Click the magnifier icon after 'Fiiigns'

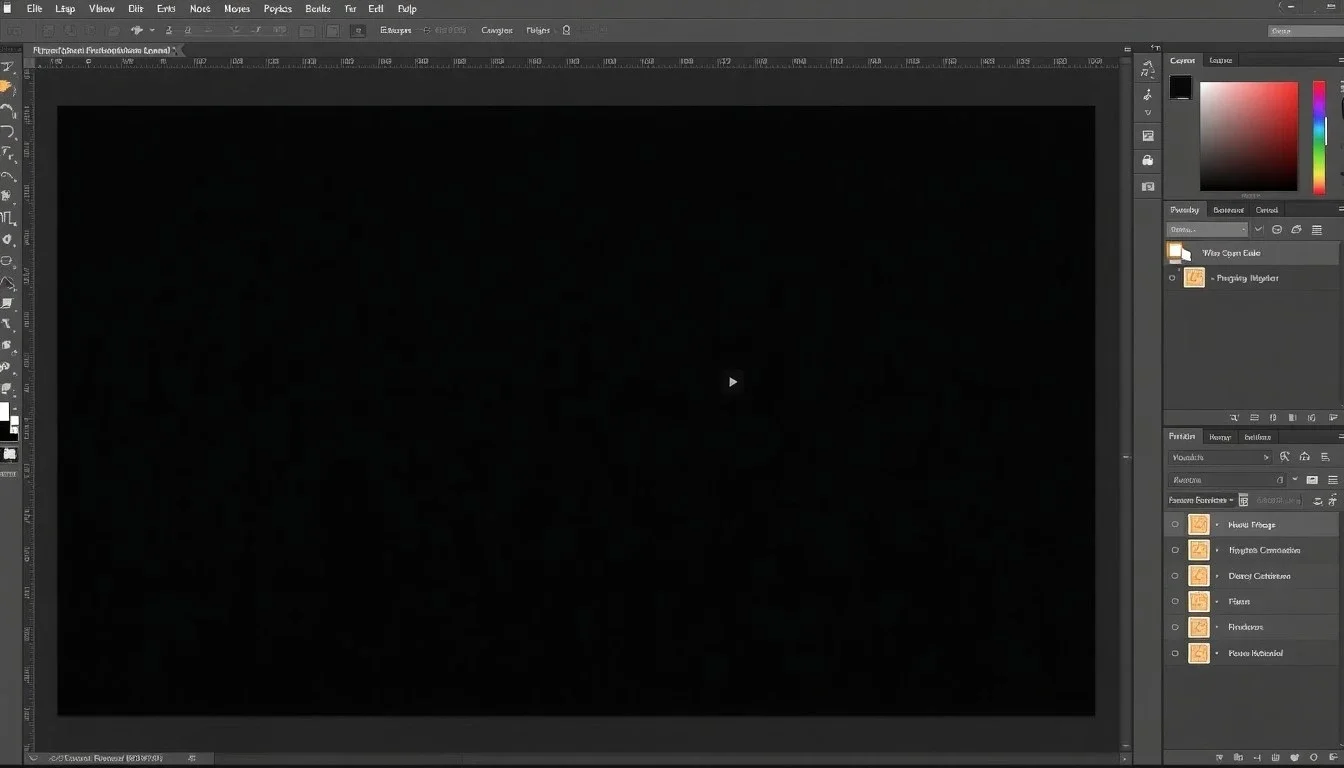pyautogui.click(x=566, y=31)
